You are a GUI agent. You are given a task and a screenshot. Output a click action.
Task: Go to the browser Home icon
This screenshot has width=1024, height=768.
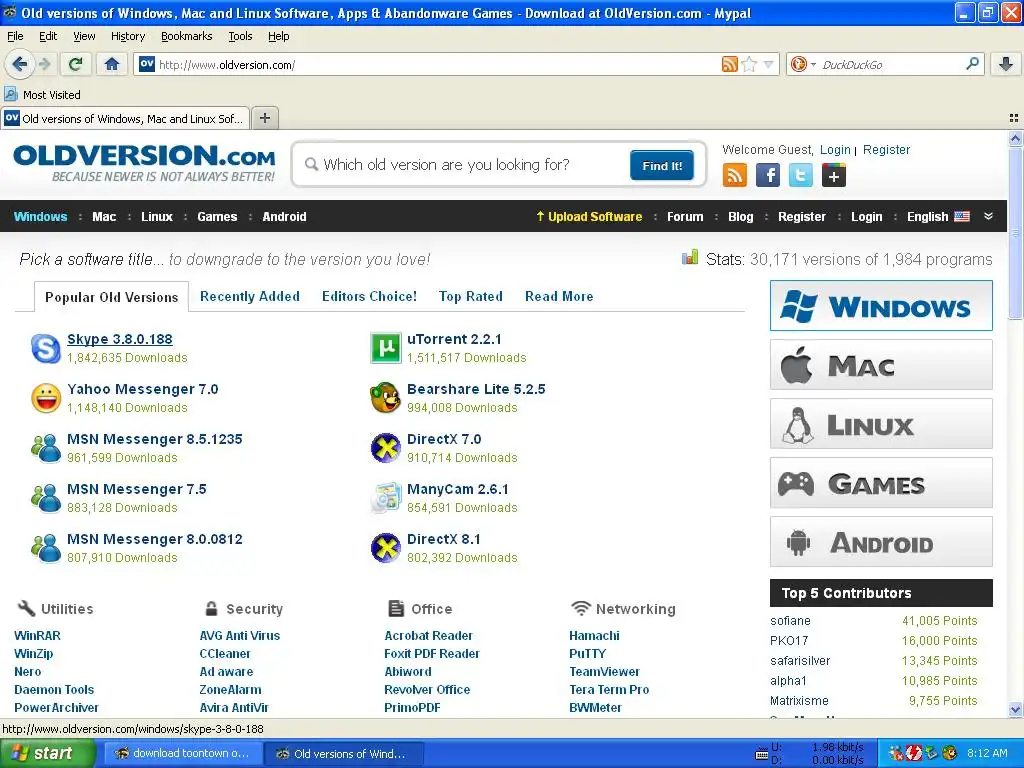112,64
